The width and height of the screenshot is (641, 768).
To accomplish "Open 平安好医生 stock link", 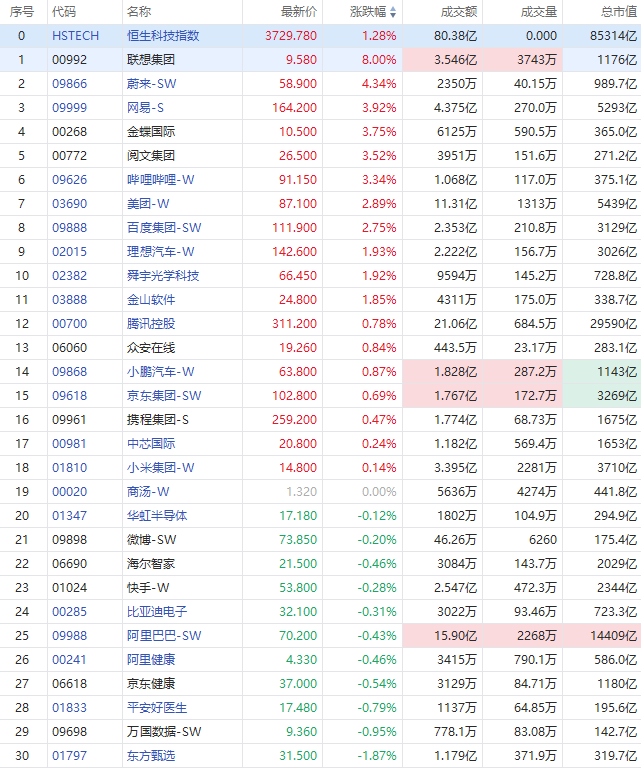I will coord(157,708).
